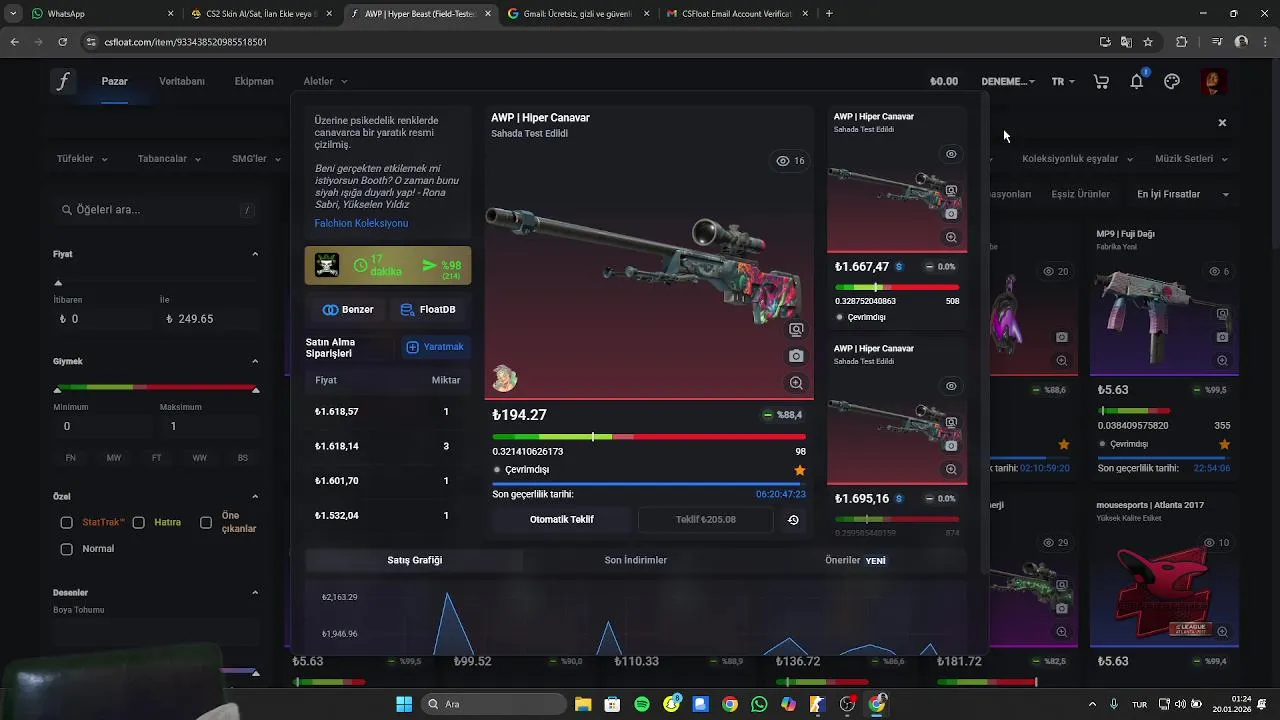Toggle the favorite star on the MP9 Fuji Dağı card
The width and height of the screenshot is (1280, 720).
1224,444
